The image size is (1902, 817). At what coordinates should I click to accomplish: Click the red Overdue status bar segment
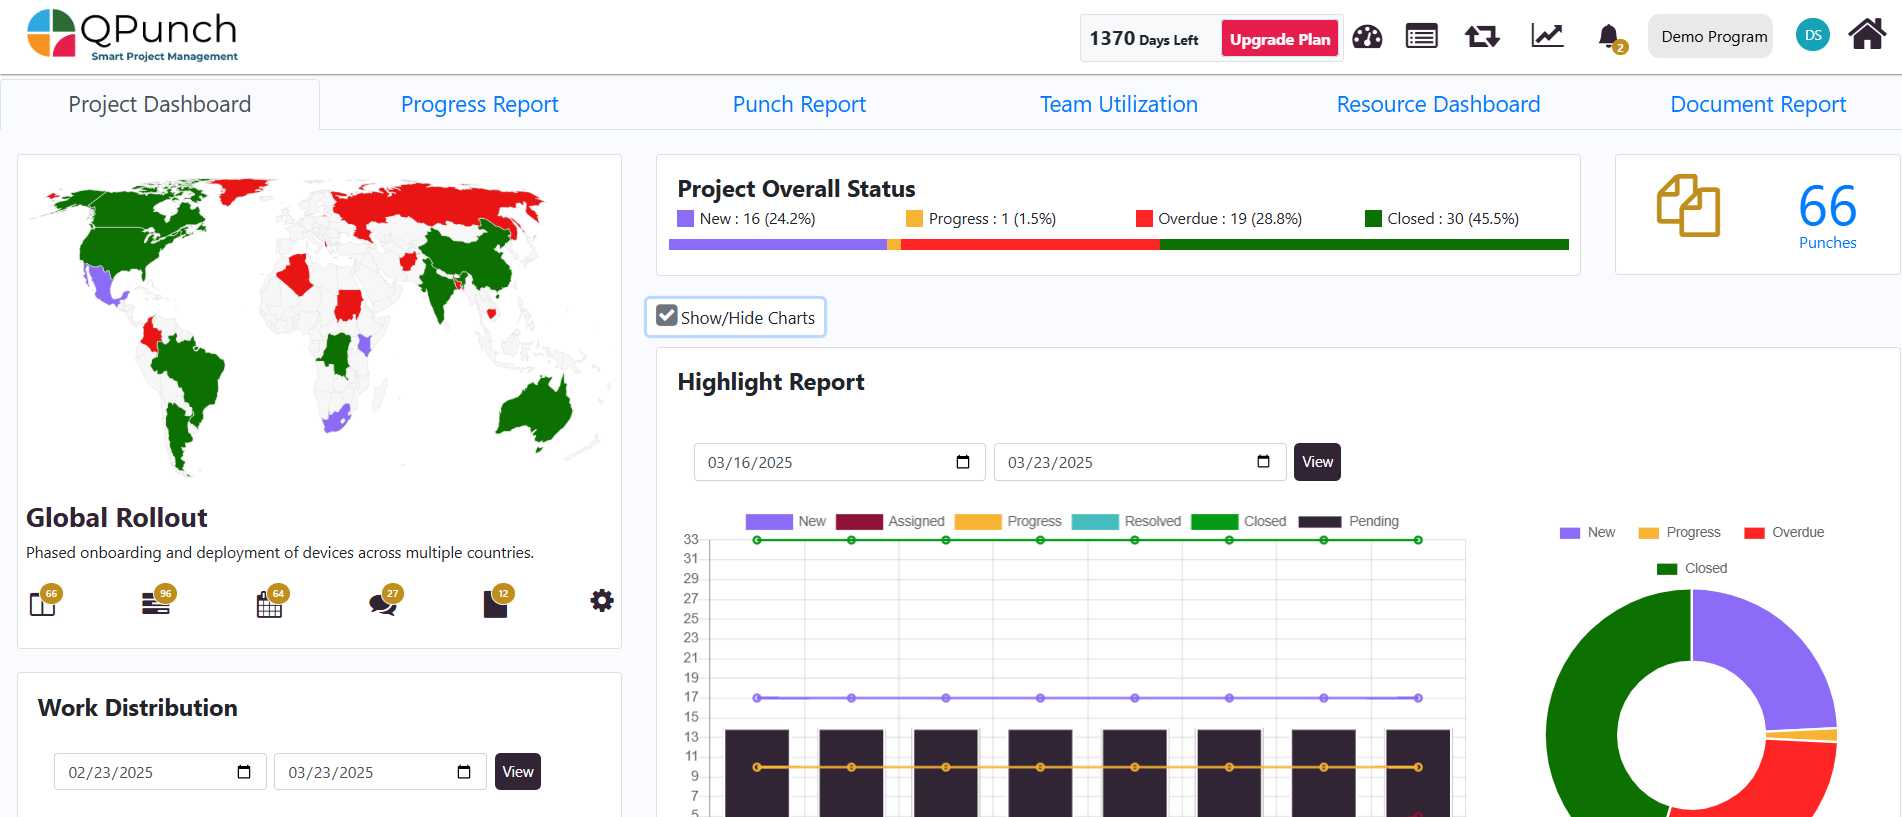(1030, 245)
